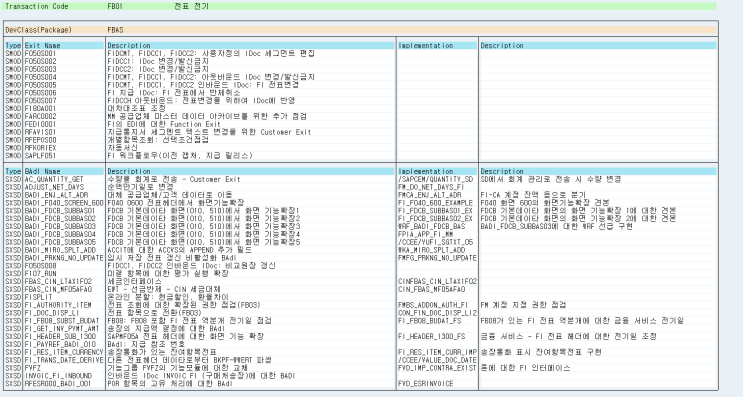
Task: Click BAdI name FI_PAYREF_BADI_010
Action: point(60,344)
